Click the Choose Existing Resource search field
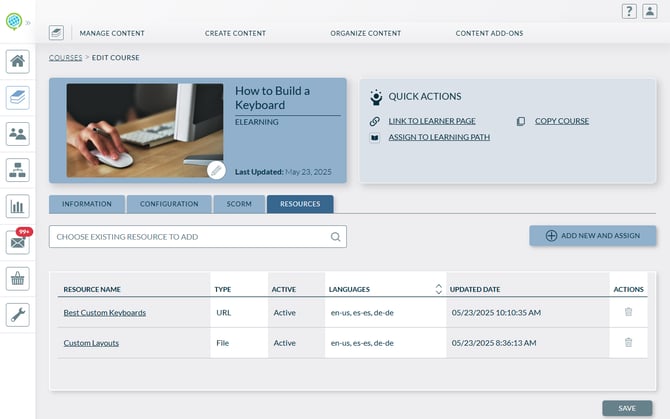The image size is (670, 419). (x=190, y=237)
